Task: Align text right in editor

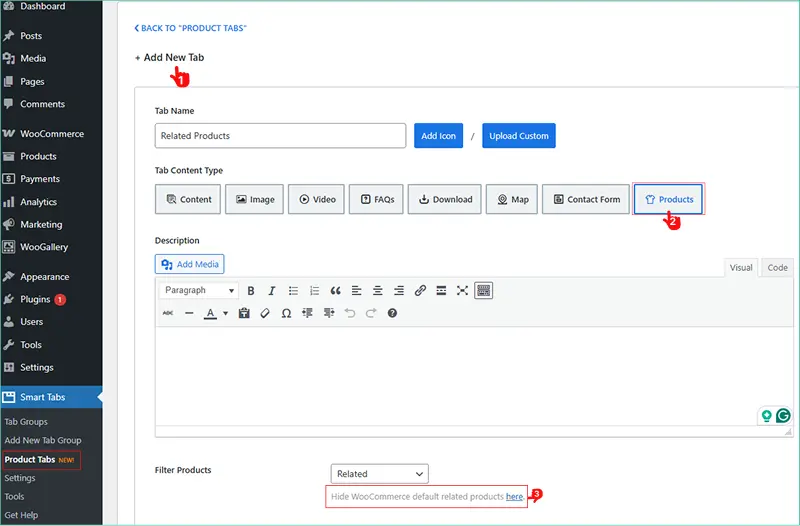Action: pos(399,290)
